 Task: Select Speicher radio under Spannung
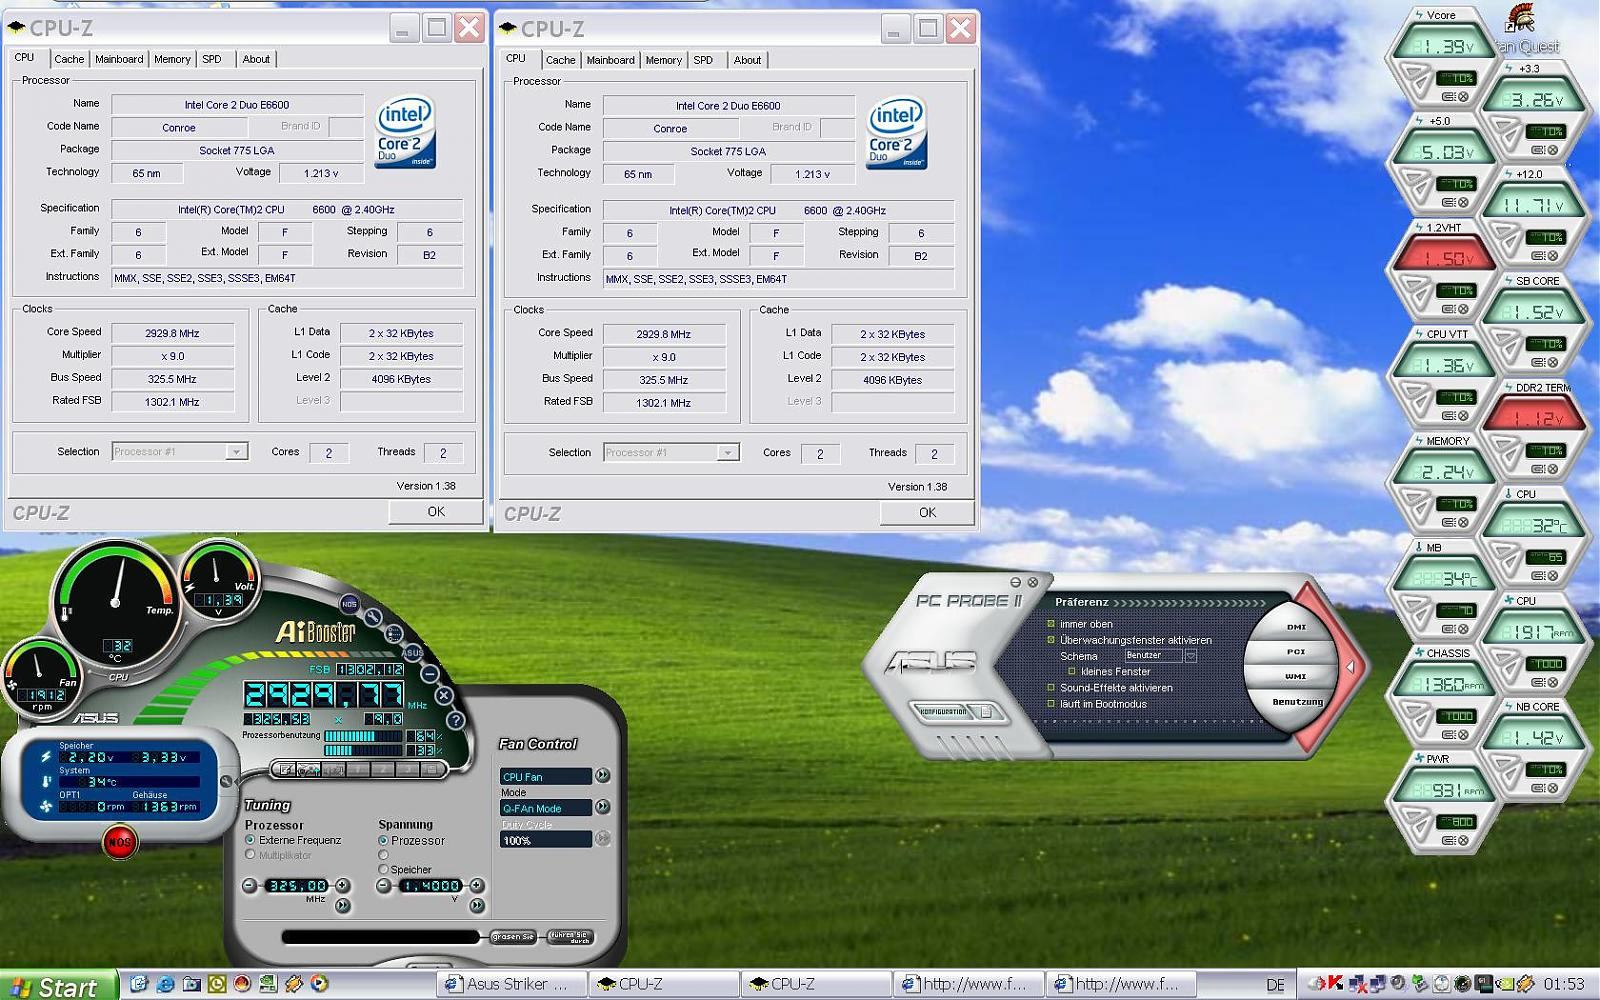coord(383,869)
